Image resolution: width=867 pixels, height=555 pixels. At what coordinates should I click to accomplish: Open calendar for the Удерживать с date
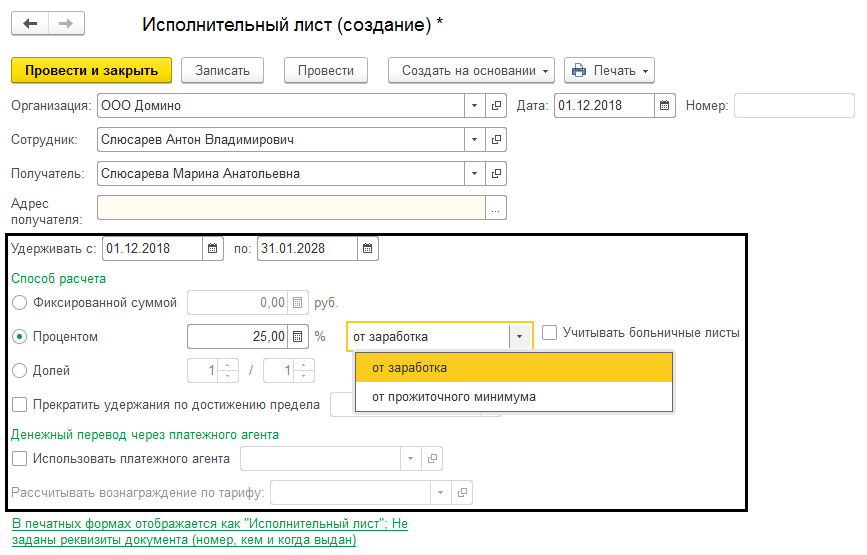(213, 248)
